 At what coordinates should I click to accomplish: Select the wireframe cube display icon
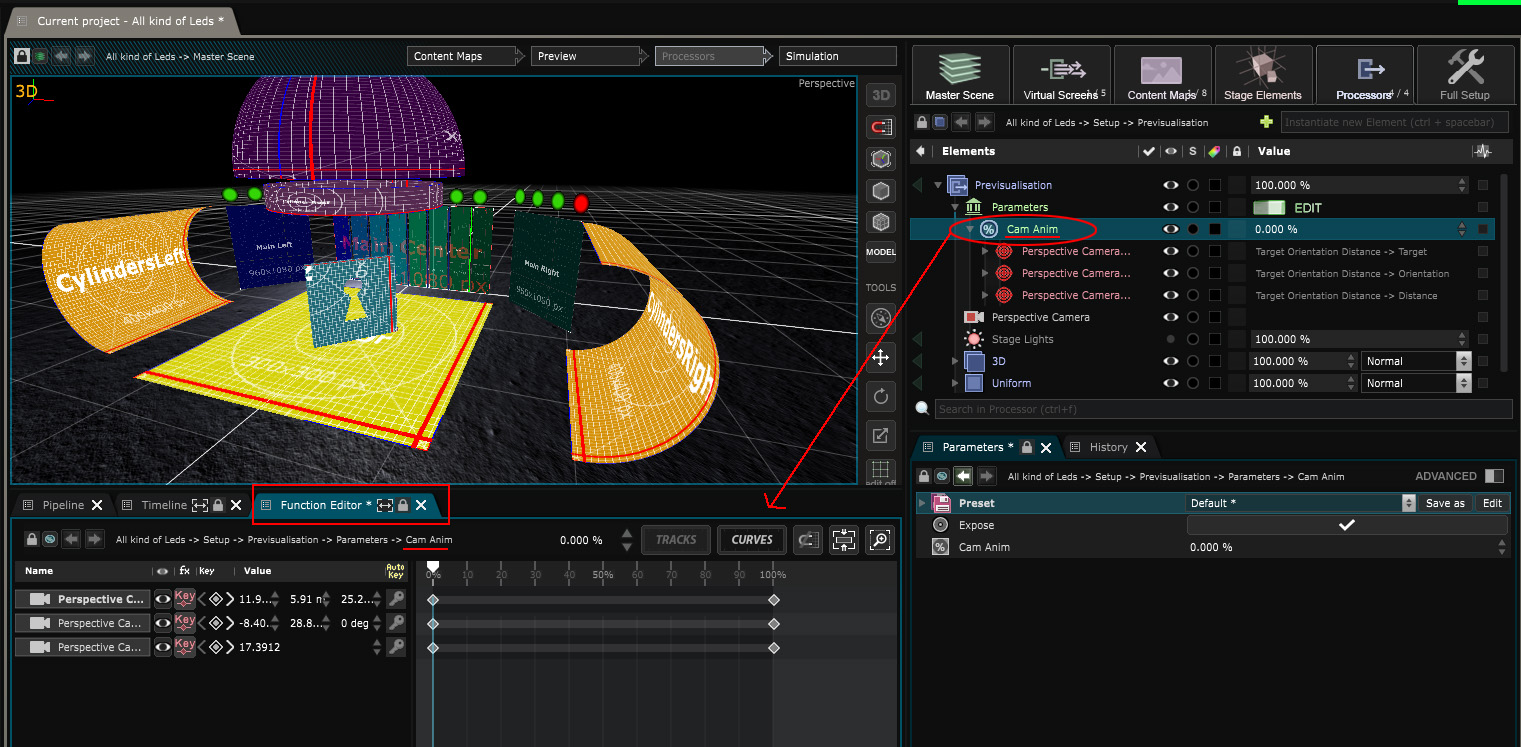point(881,222)
